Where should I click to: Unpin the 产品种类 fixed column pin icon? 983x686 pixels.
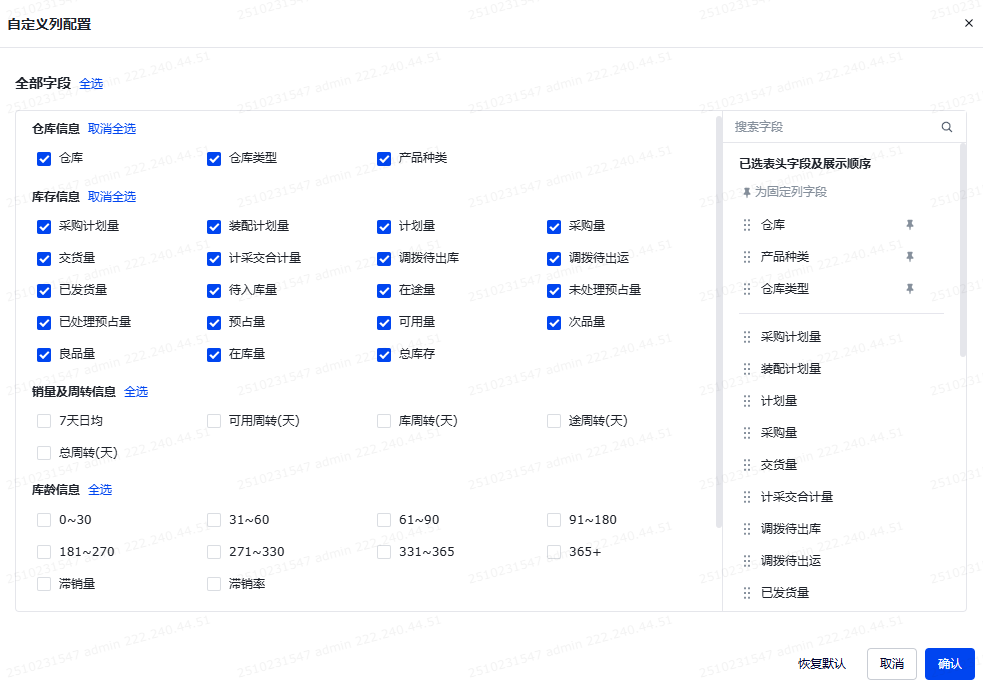coord(910,256)
